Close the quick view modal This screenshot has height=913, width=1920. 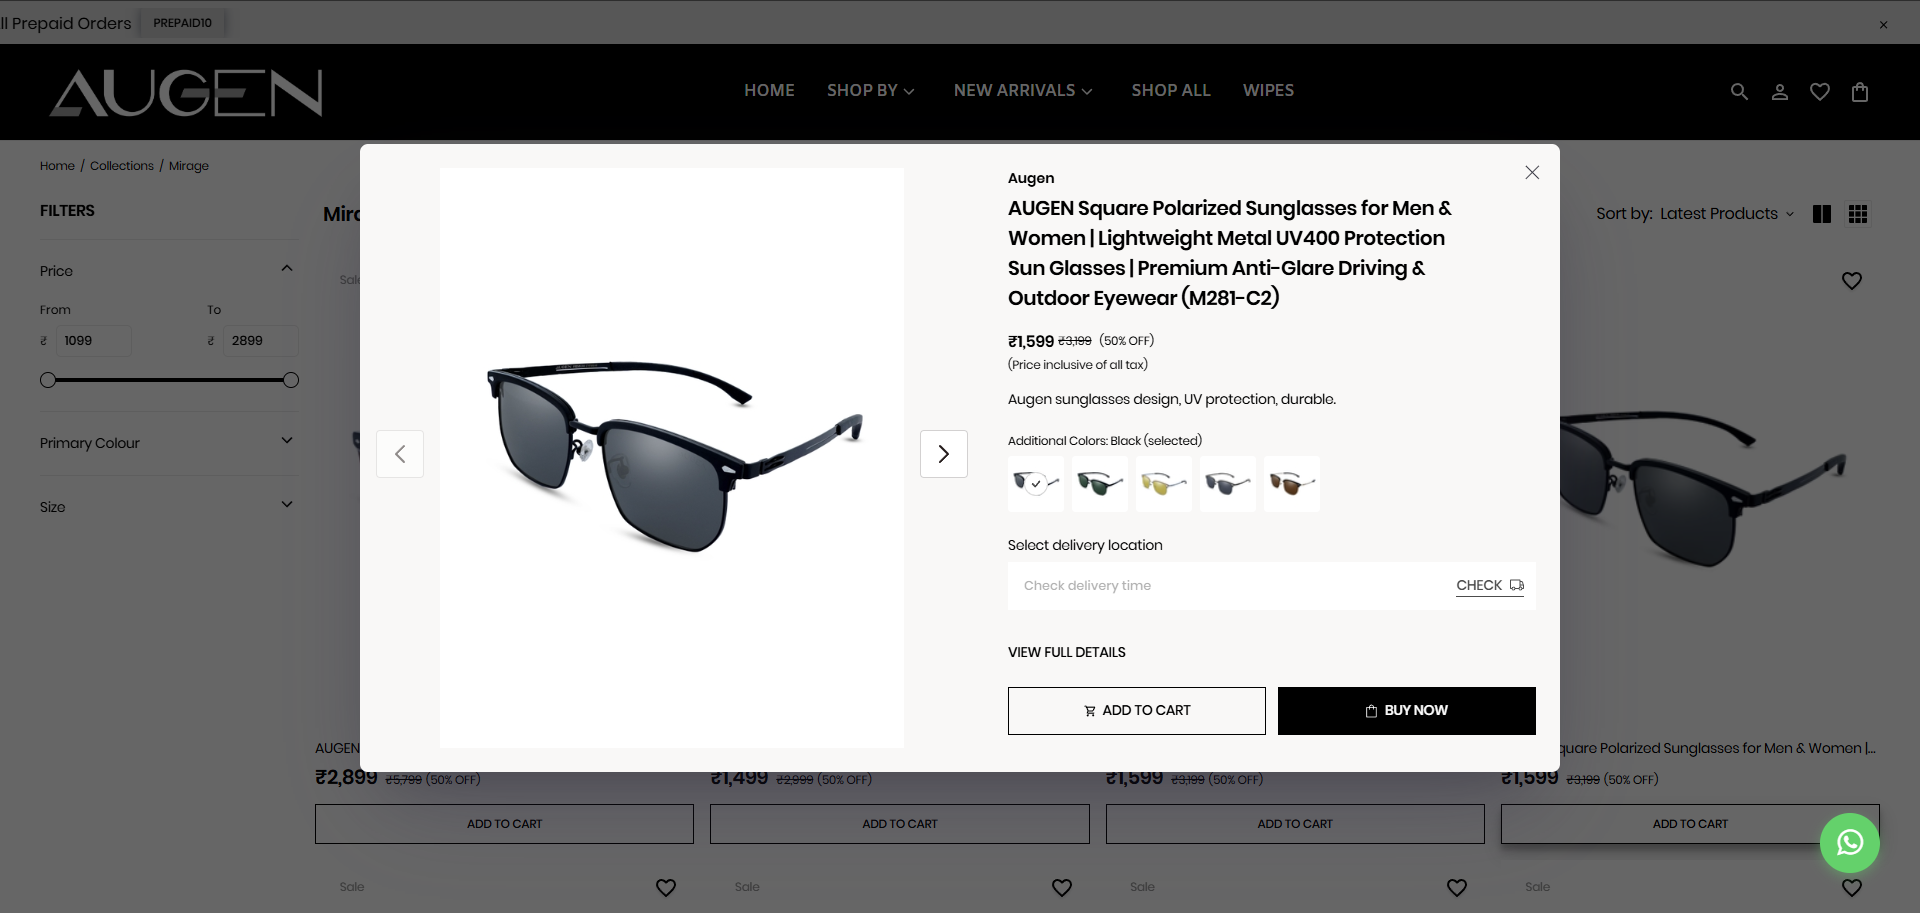[1532, 173]
